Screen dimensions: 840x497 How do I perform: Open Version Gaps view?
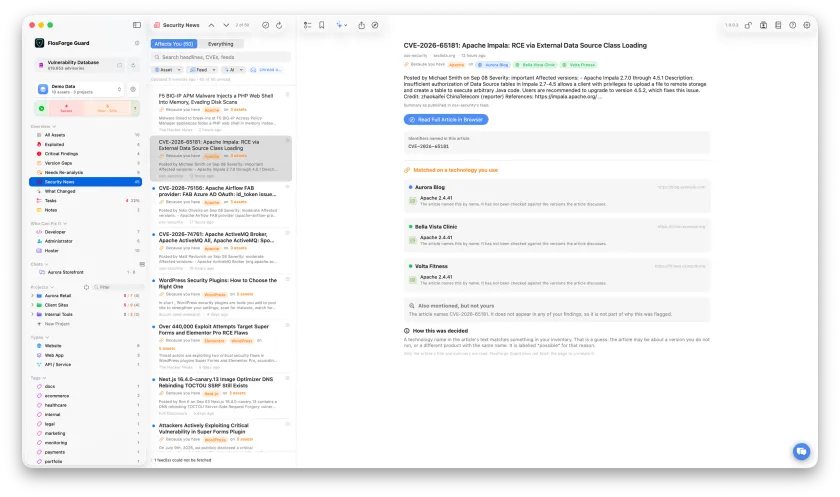86,163
